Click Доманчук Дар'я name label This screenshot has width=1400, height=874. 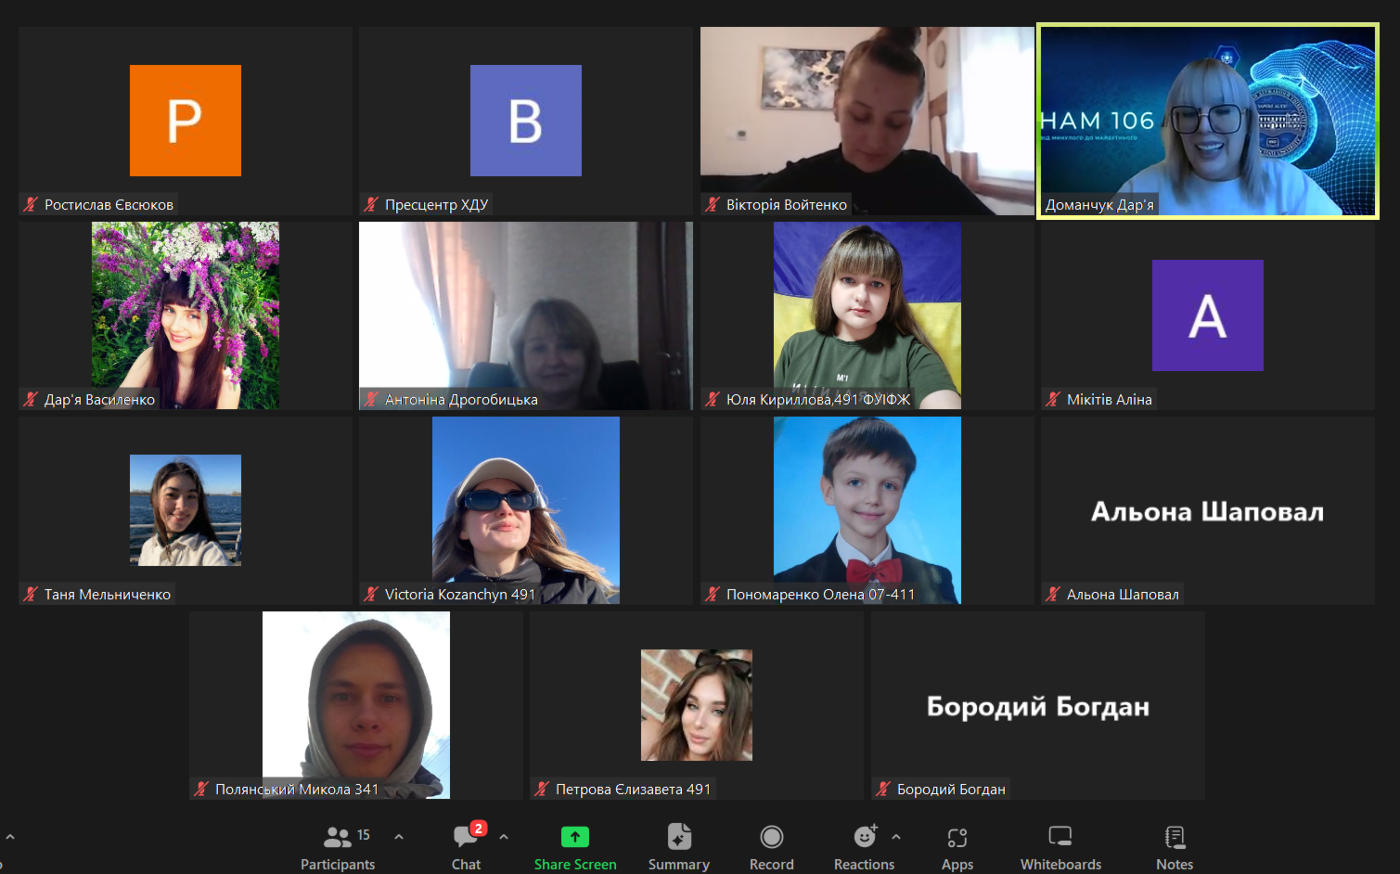point(1099,204)
